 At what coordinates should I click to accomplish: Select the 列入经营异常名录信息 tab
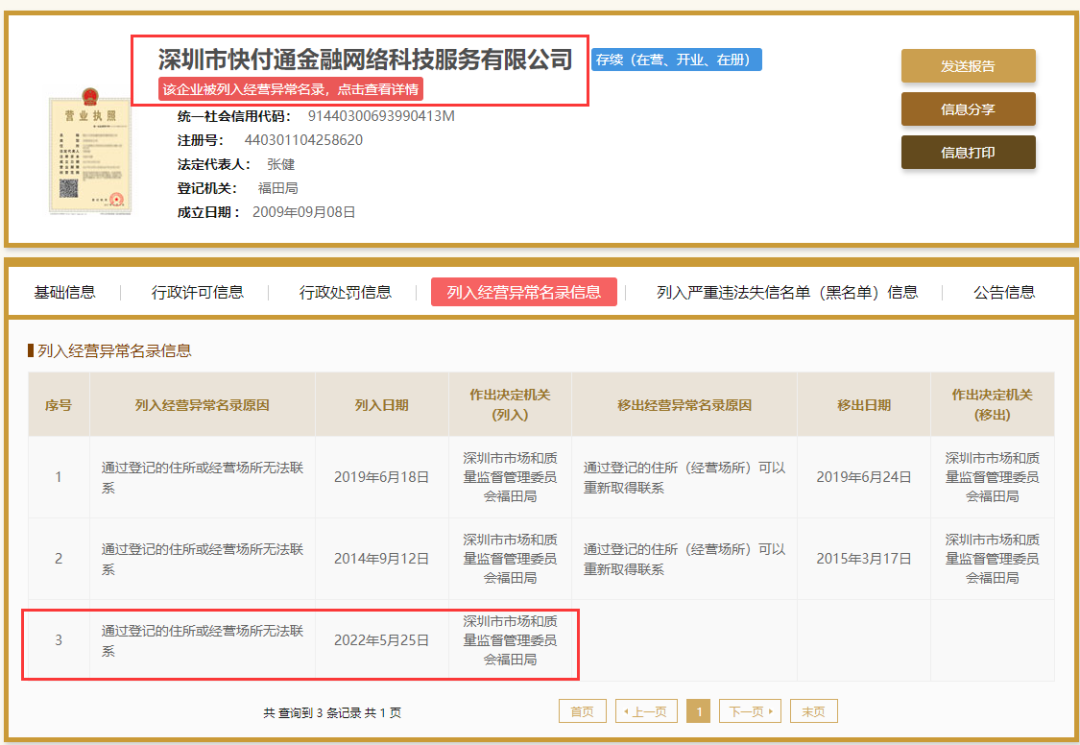tap(523, 292)
